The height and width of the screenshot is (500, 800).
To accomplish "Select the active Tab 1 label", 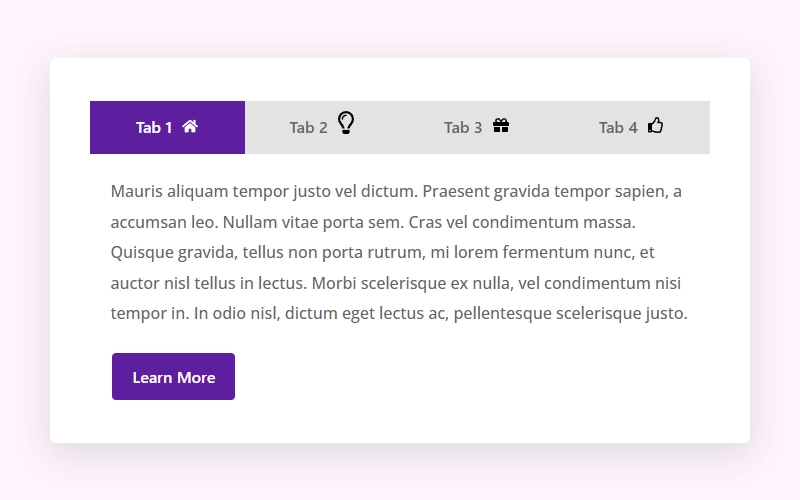I will coord(154,127).
